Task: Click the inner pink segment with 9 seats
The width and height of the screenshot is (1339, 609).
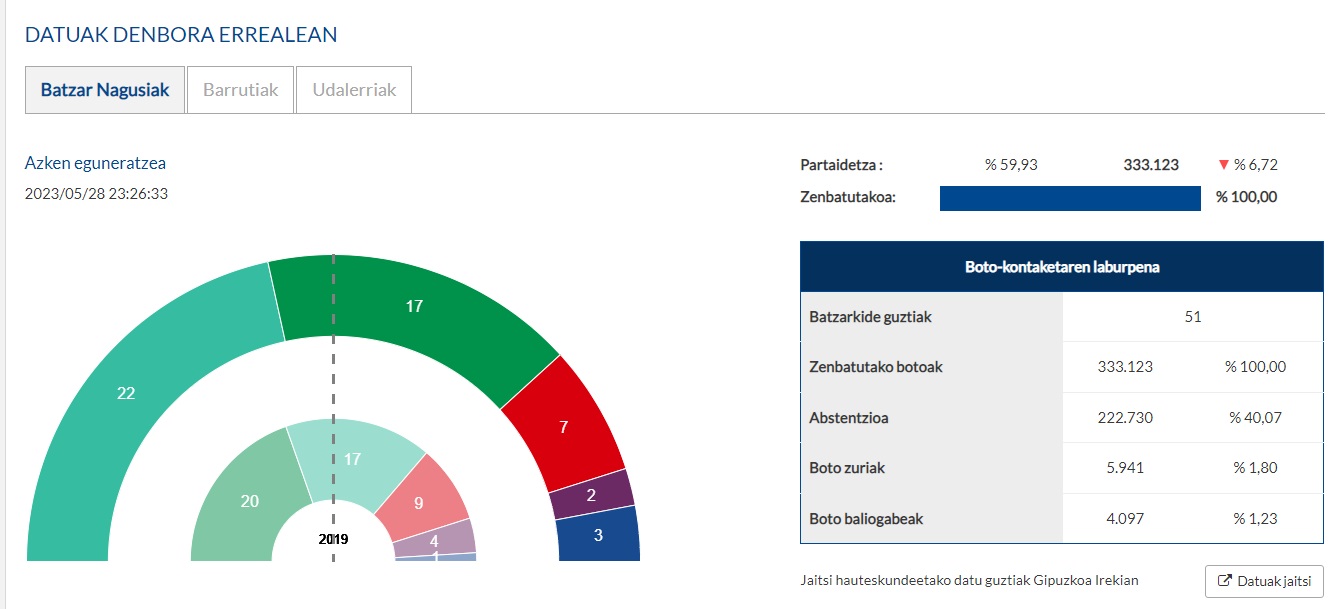Action: 419,503
